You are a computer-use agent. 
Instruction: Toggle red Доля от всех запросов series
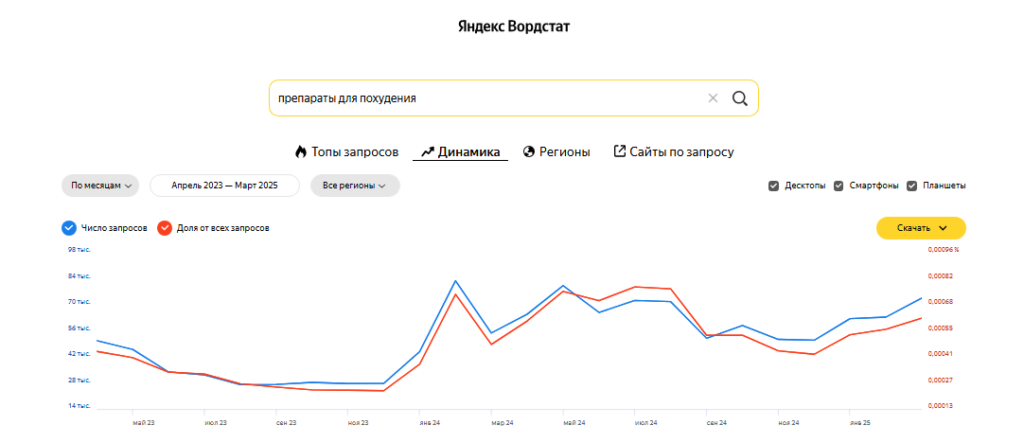coord(165,228)
